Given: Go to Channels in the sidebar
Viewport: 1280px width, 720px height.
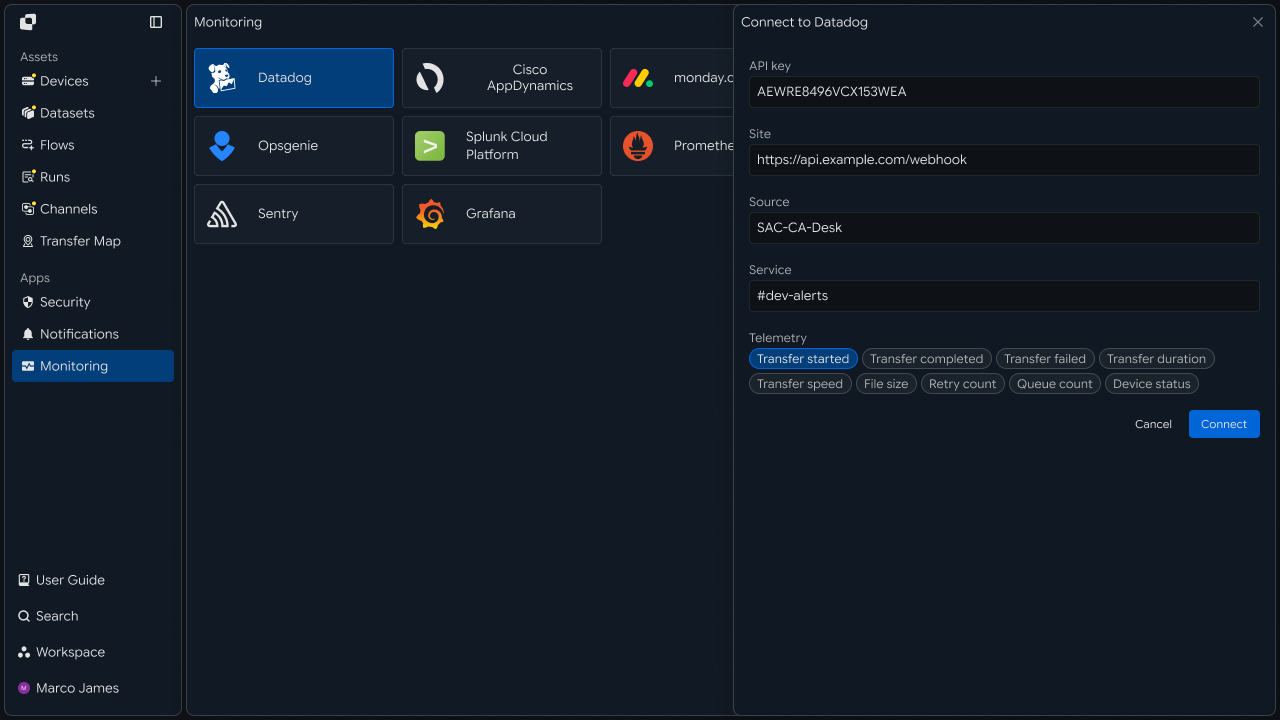Looking at the screenshot, I should [69, 209].
